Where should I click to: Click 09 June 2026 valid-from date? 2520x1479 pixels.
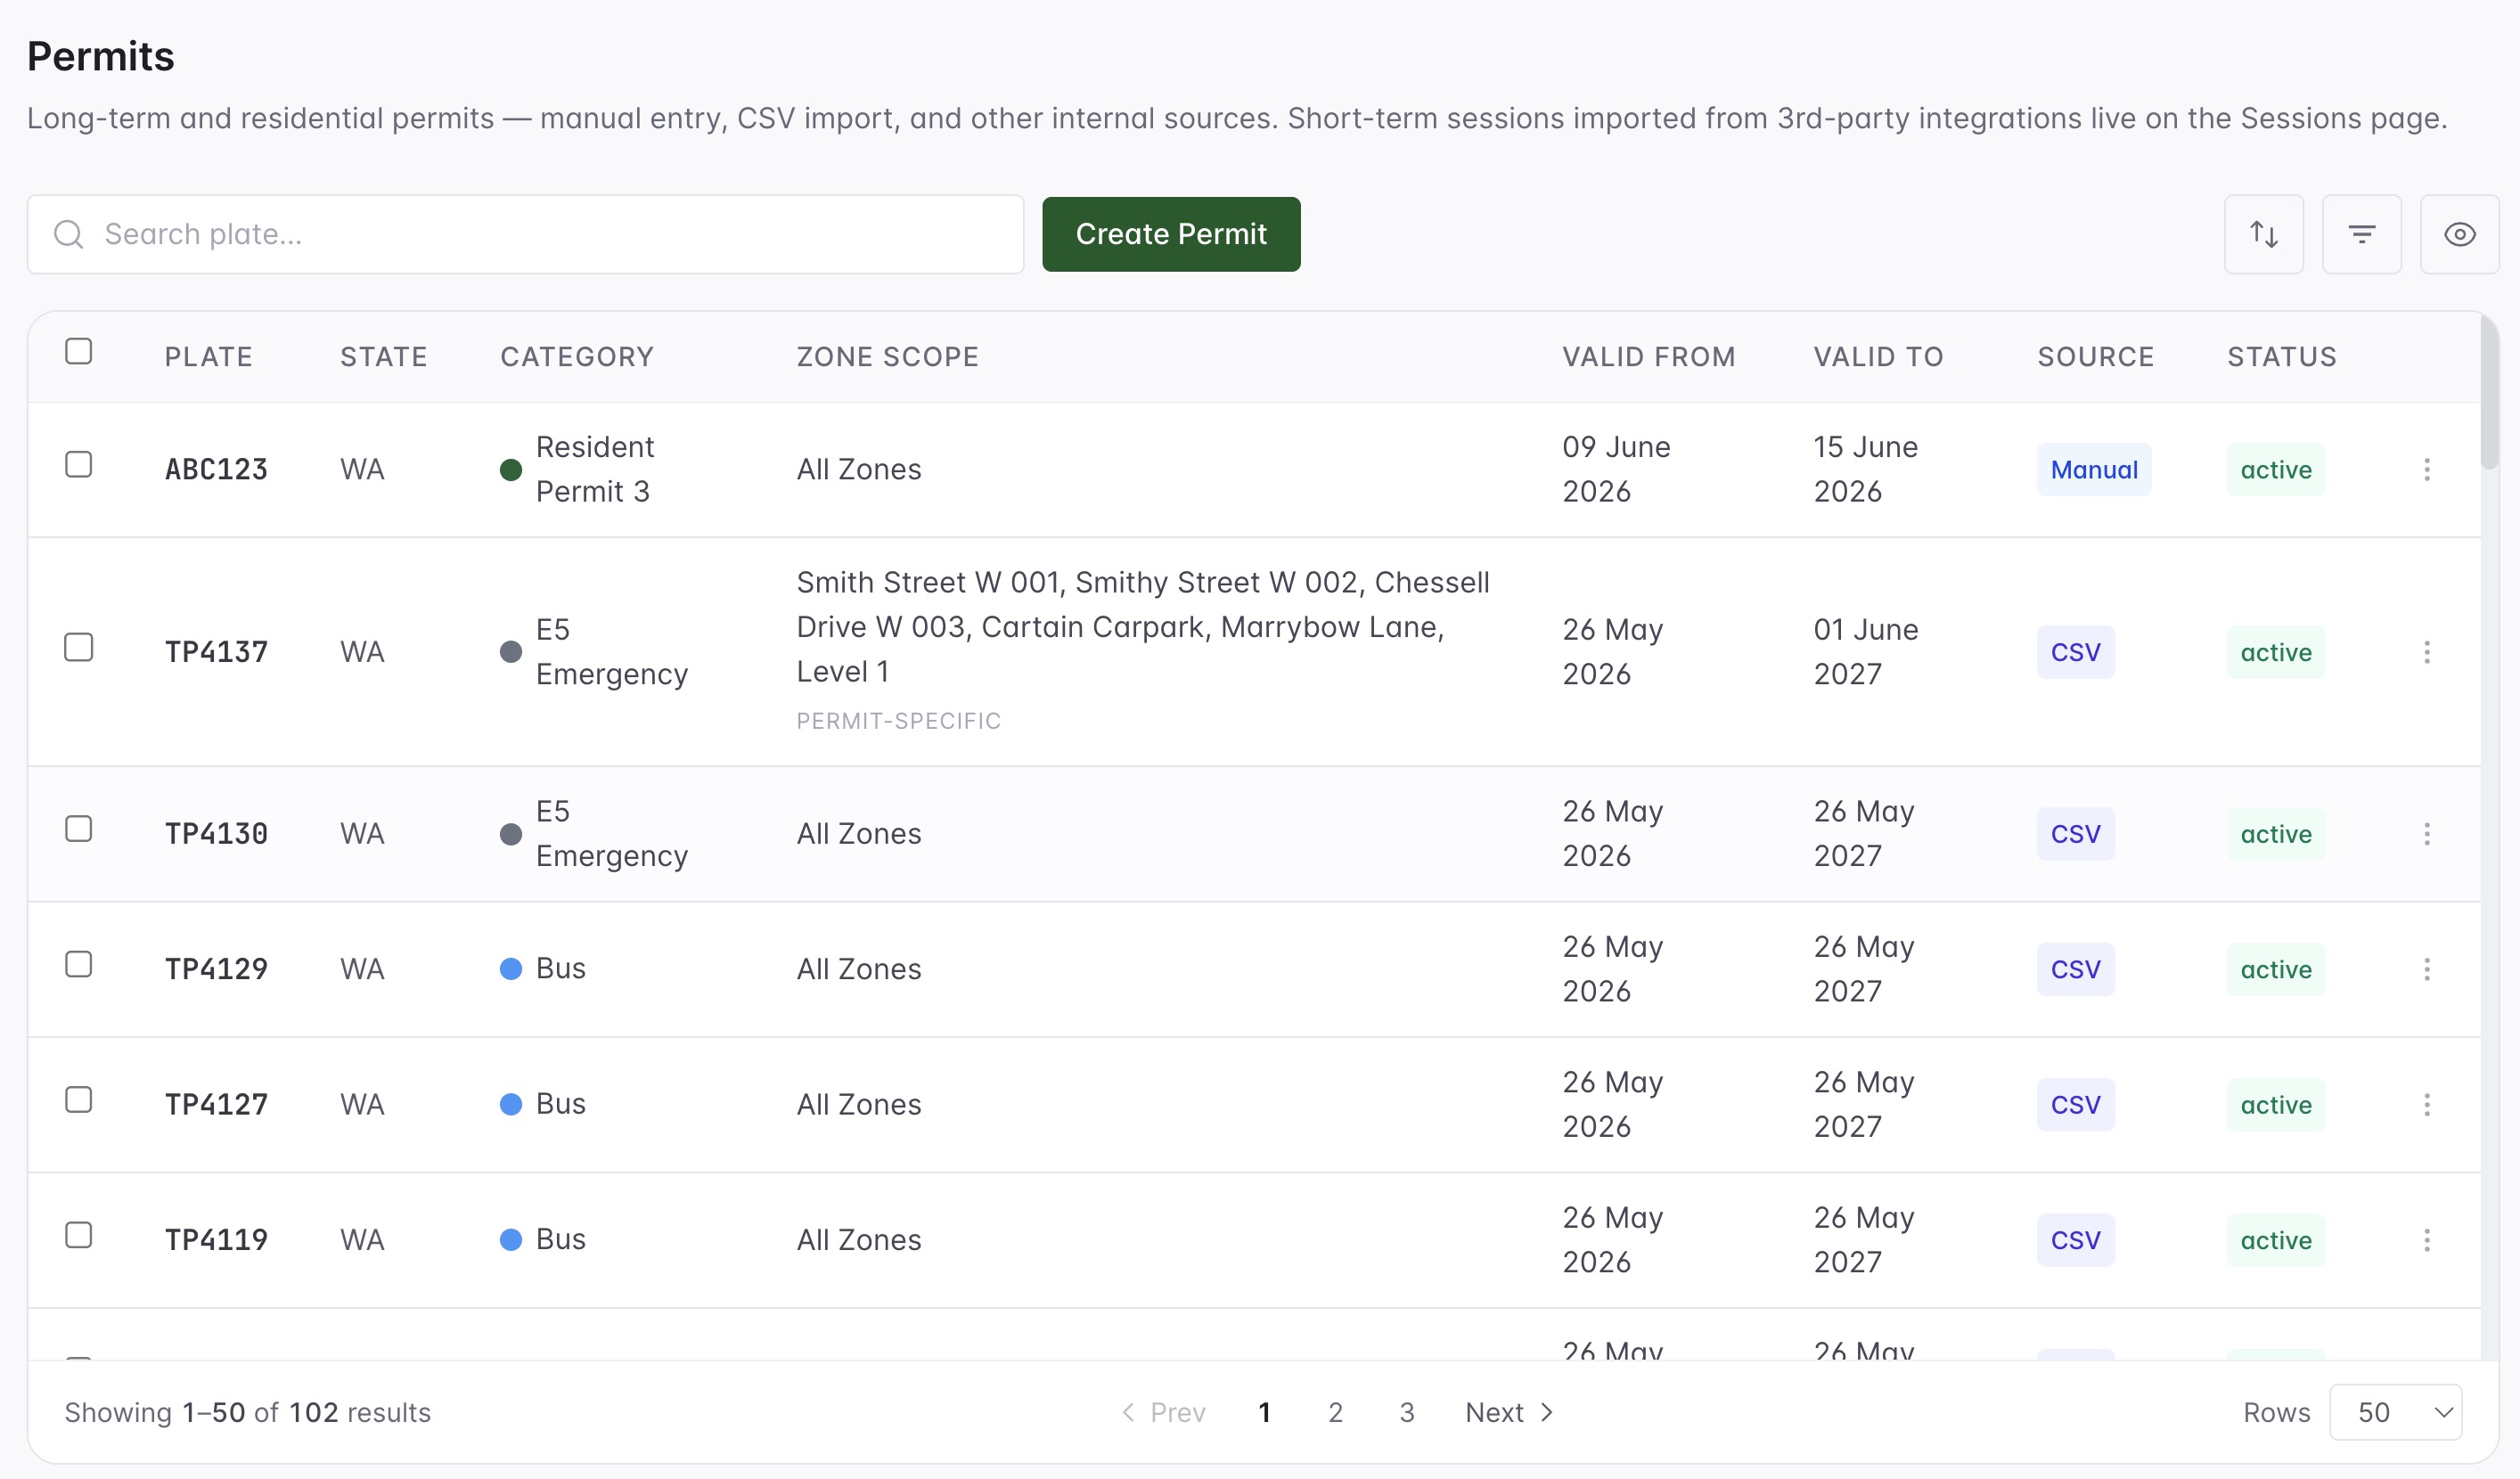point(1616,469)
